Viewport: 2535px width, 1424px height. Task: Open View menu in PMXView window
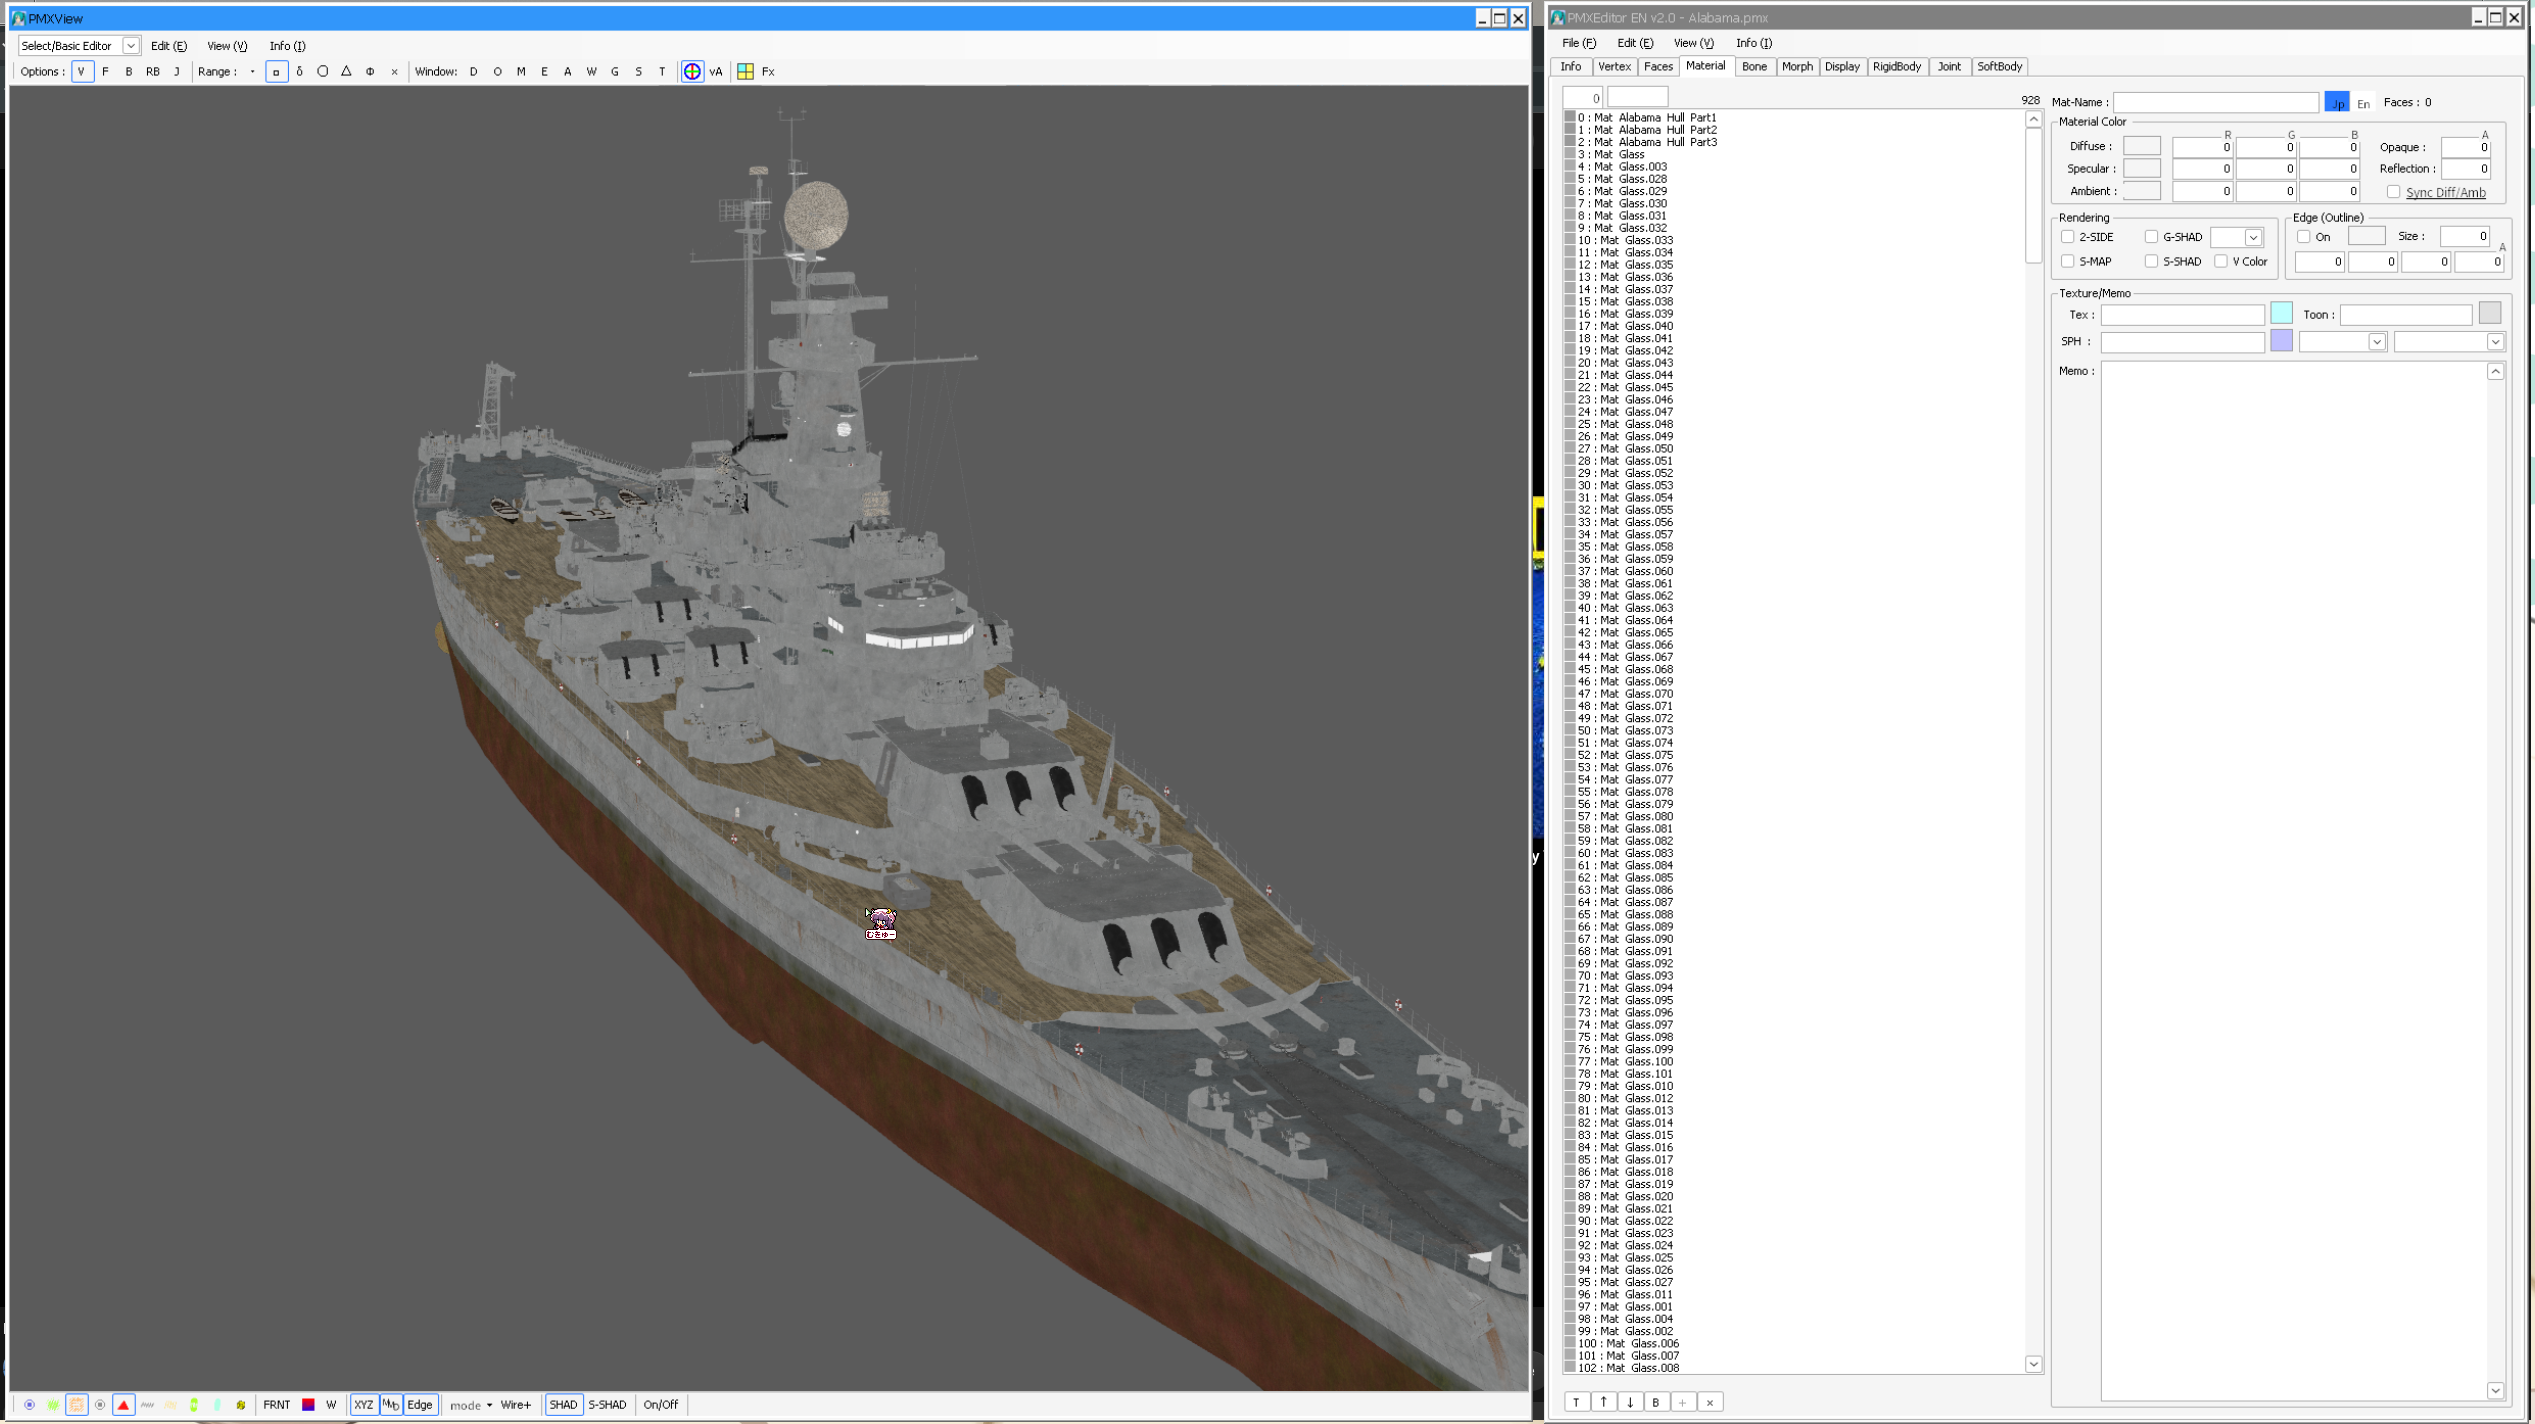point(227,46)
